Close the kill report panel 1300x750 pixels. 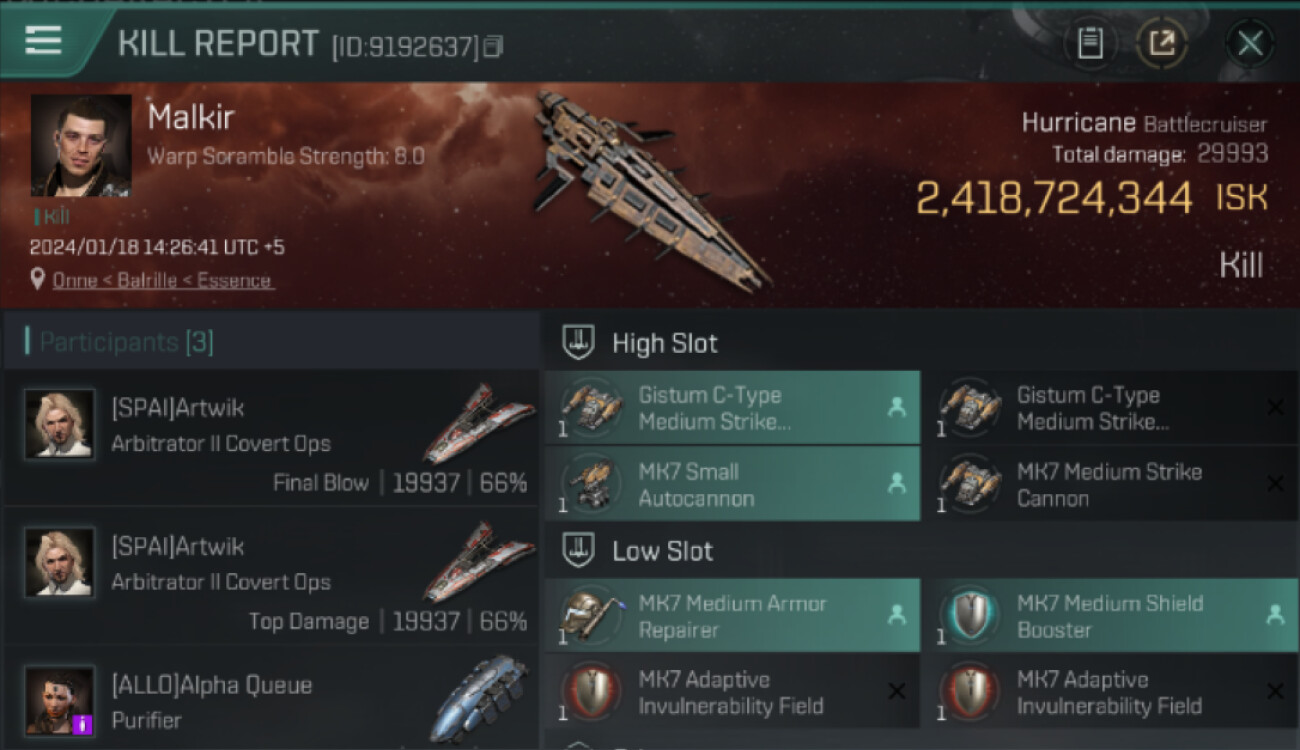click(x=1250, y=43)
